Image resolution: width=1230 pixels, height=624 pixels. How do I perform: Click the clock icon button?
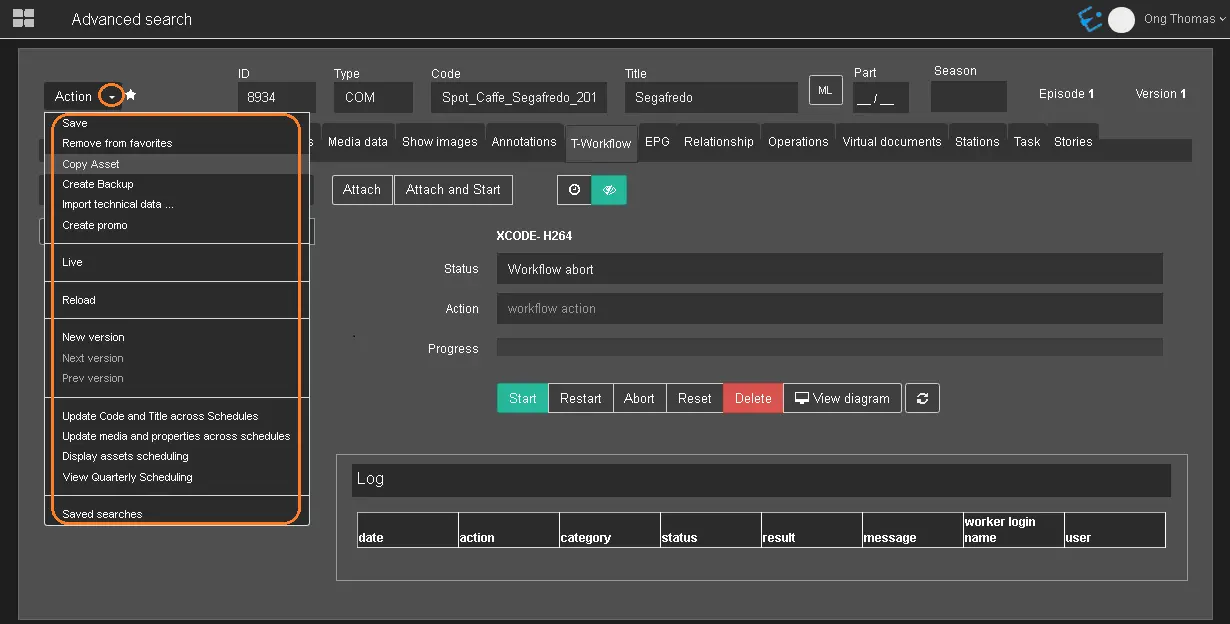pyautogui.click(x=574, y=190)
